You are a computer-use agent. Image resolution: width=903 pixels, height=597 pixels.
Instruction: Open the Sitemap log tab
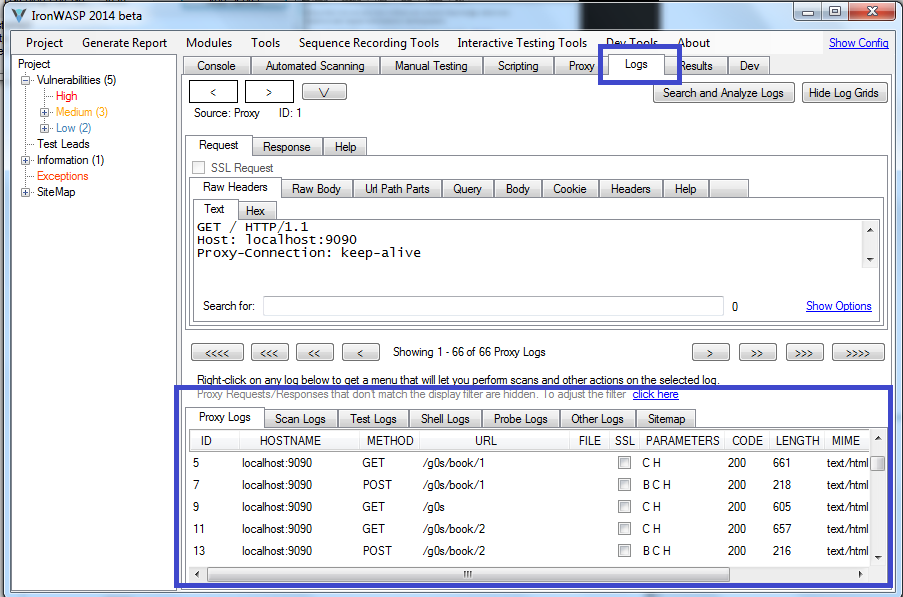[666, 419]
